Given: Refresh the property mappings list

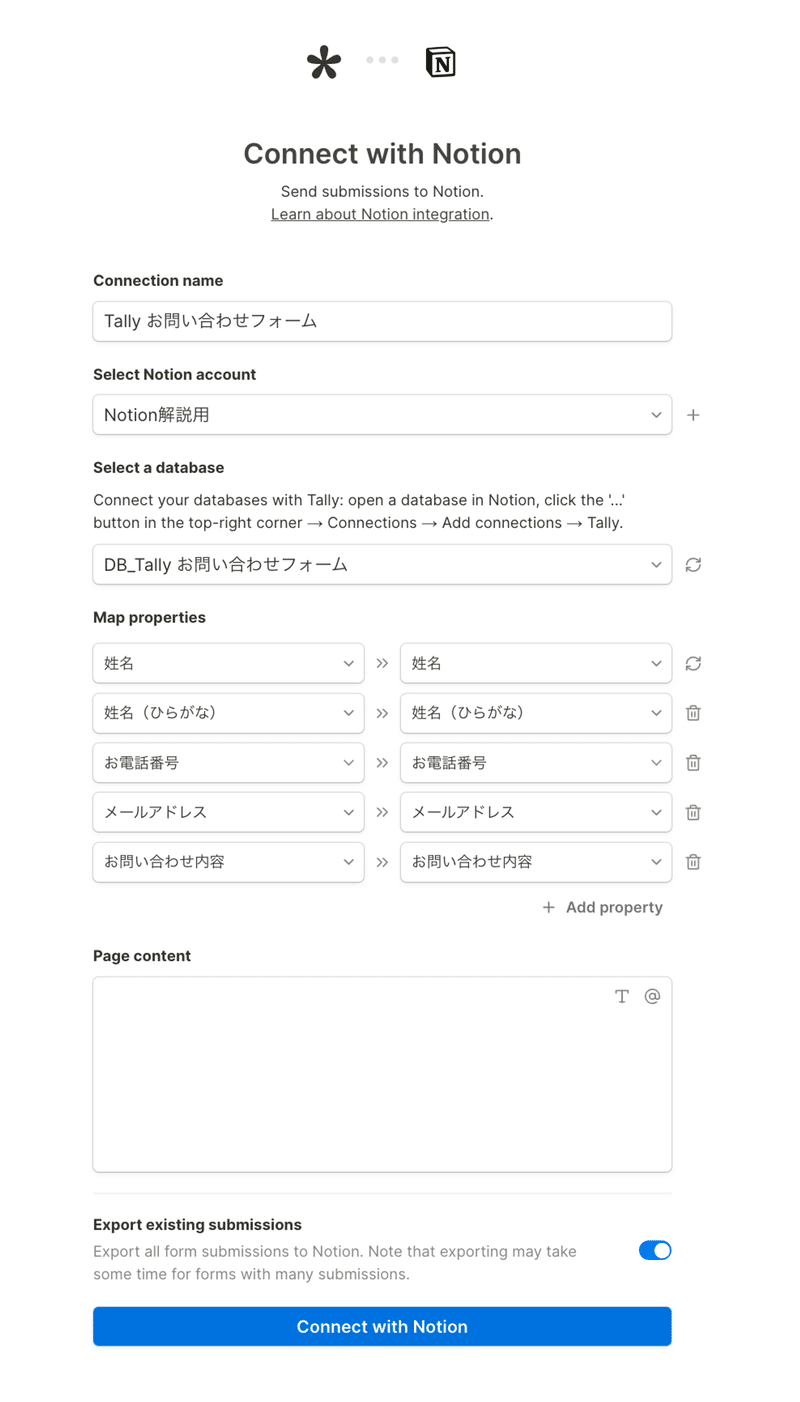Looking at the screenshot, I should [x=693, y=663].
